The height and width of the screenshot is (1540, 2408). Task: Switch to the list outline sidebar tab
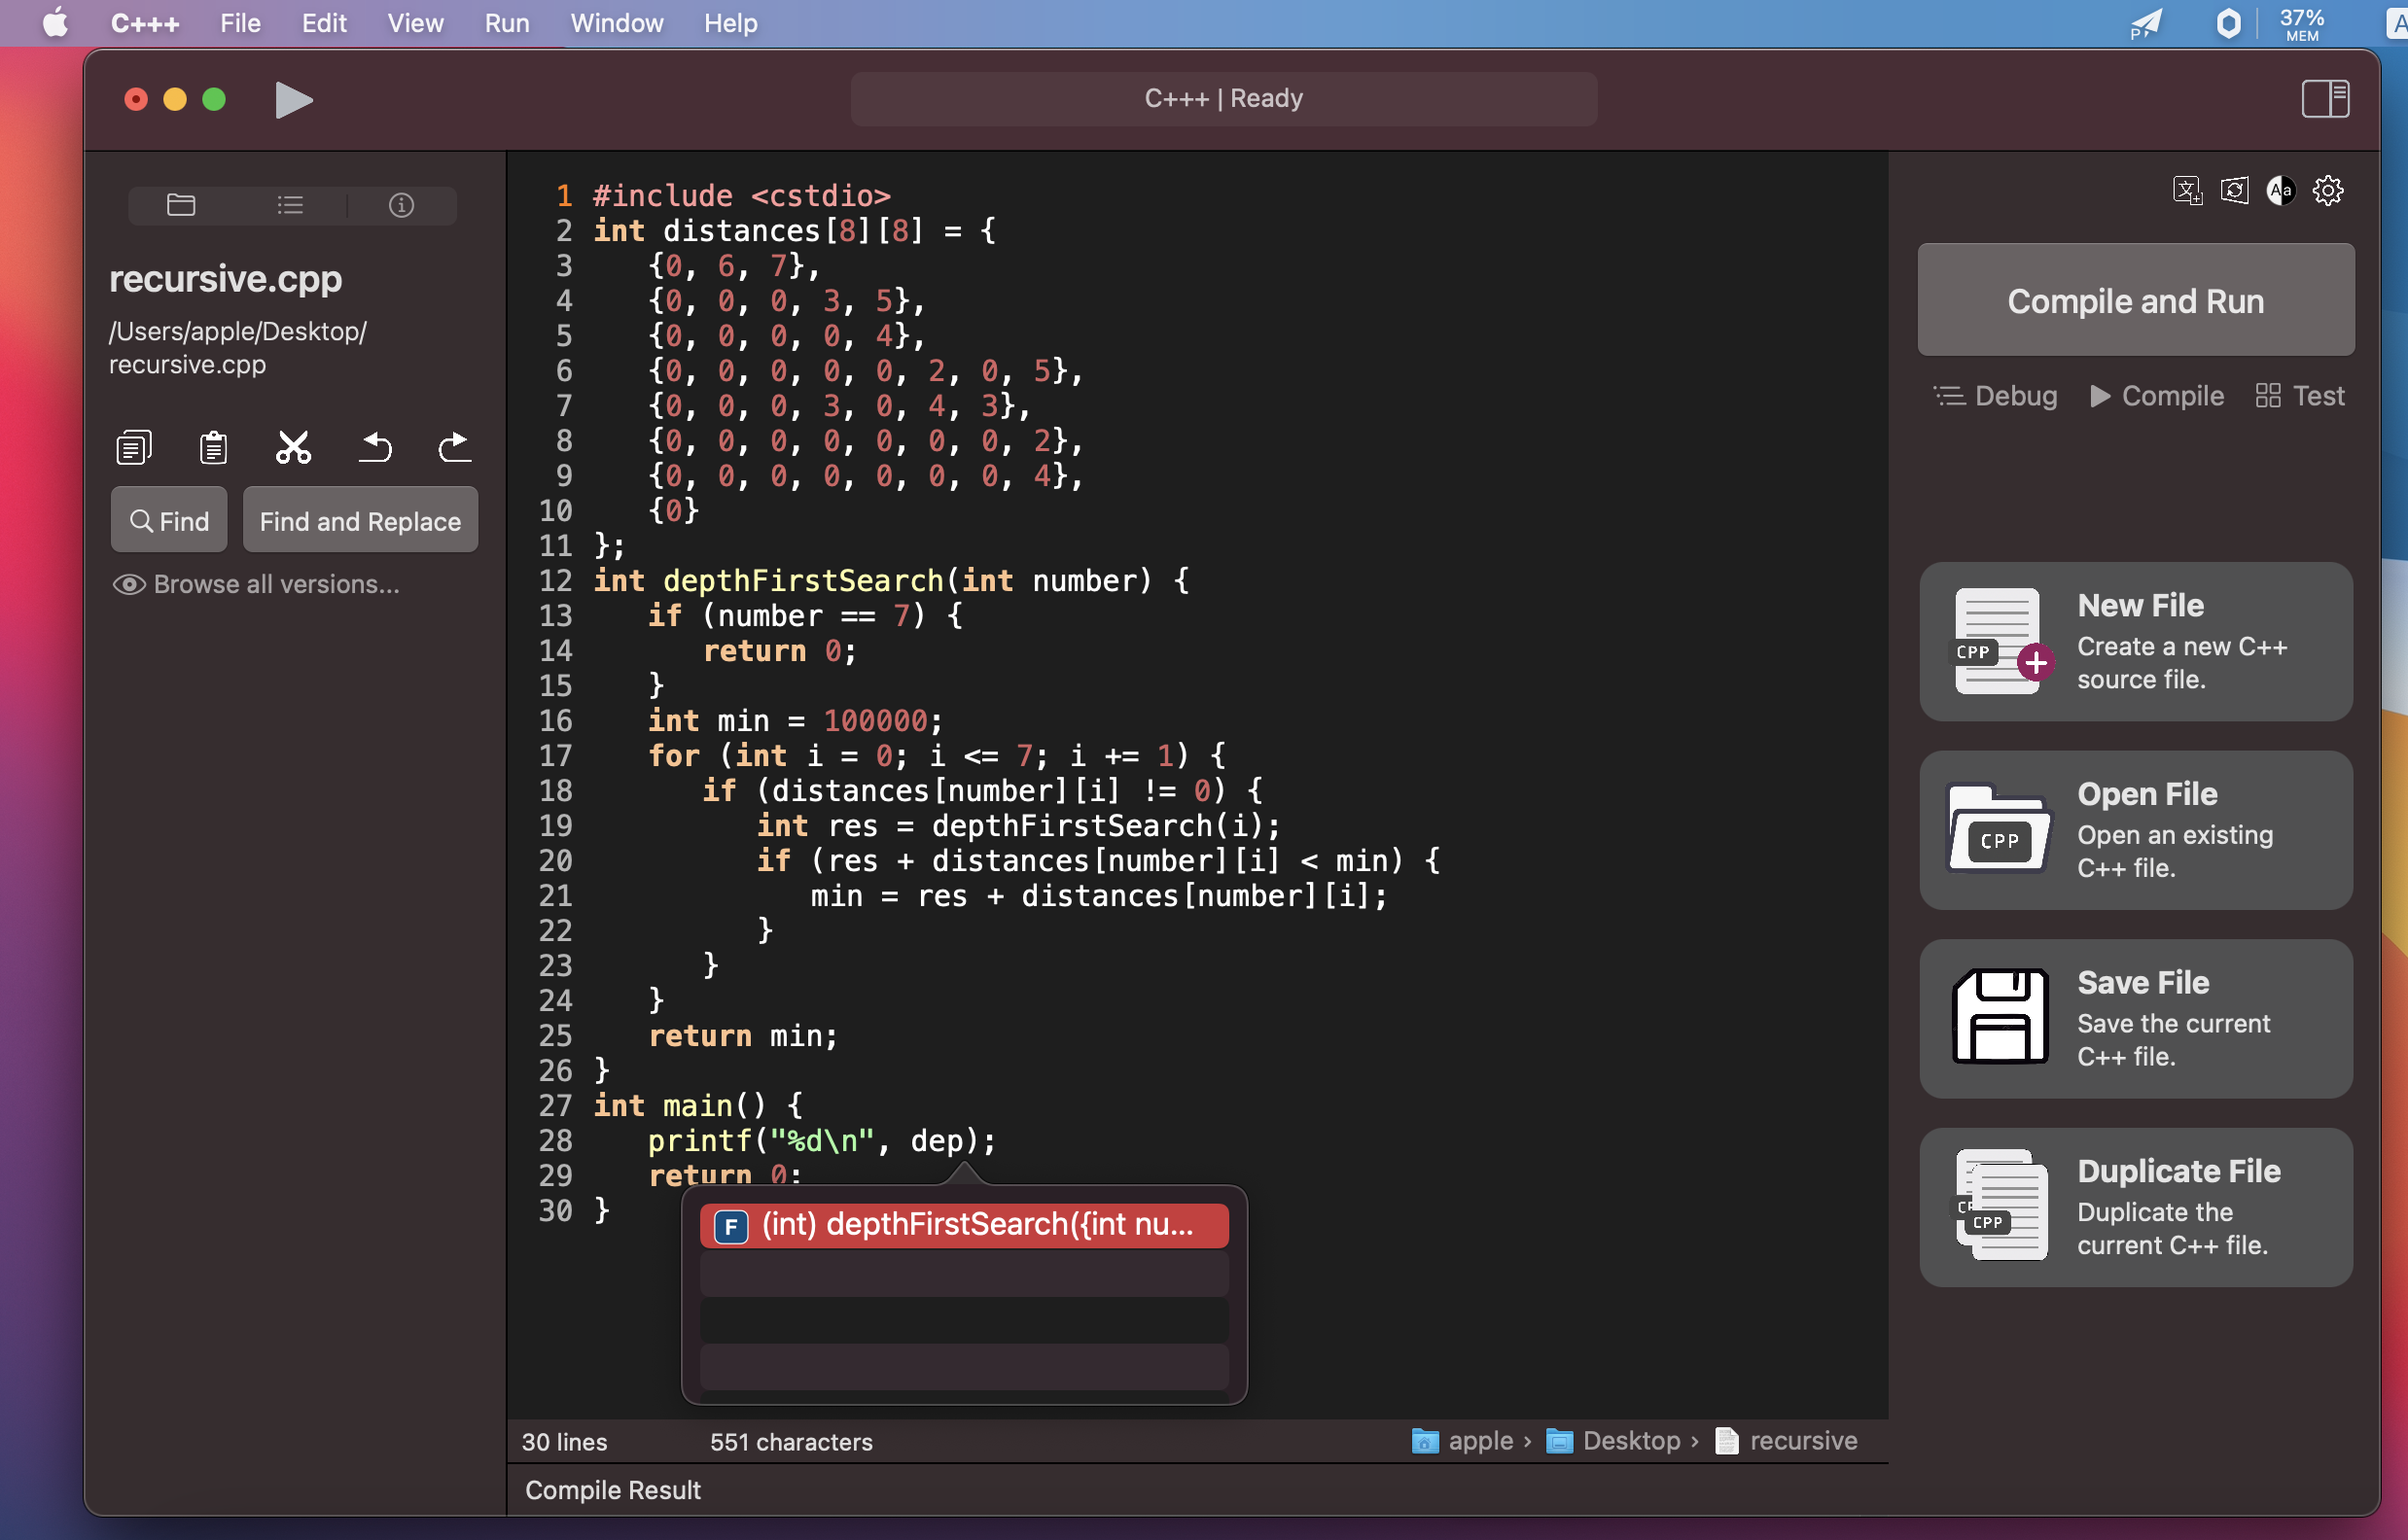coord(290,205)
